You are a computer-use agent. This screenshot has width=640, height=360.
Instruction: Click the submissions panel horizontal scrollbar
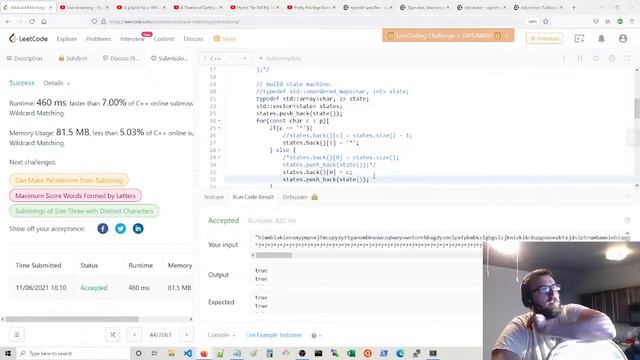click(x=72, y=319)
